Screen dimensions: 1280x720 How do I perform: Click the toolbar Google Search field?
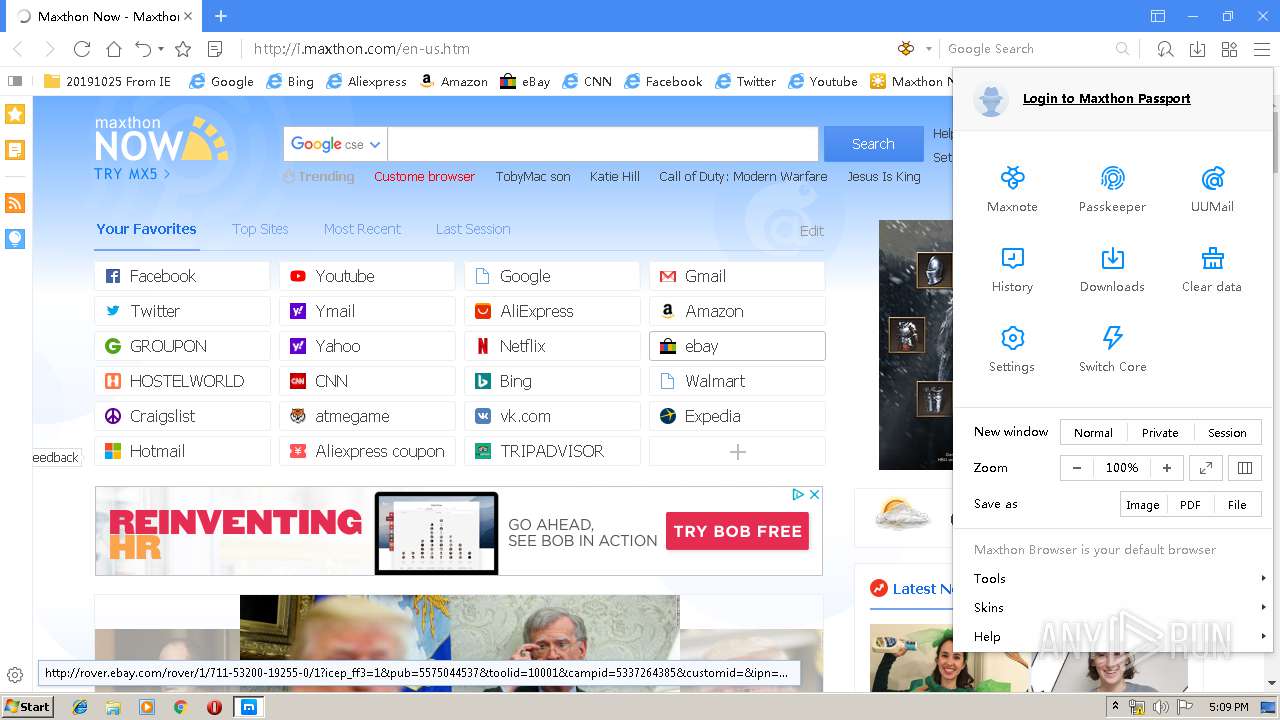coord(1026,49)
